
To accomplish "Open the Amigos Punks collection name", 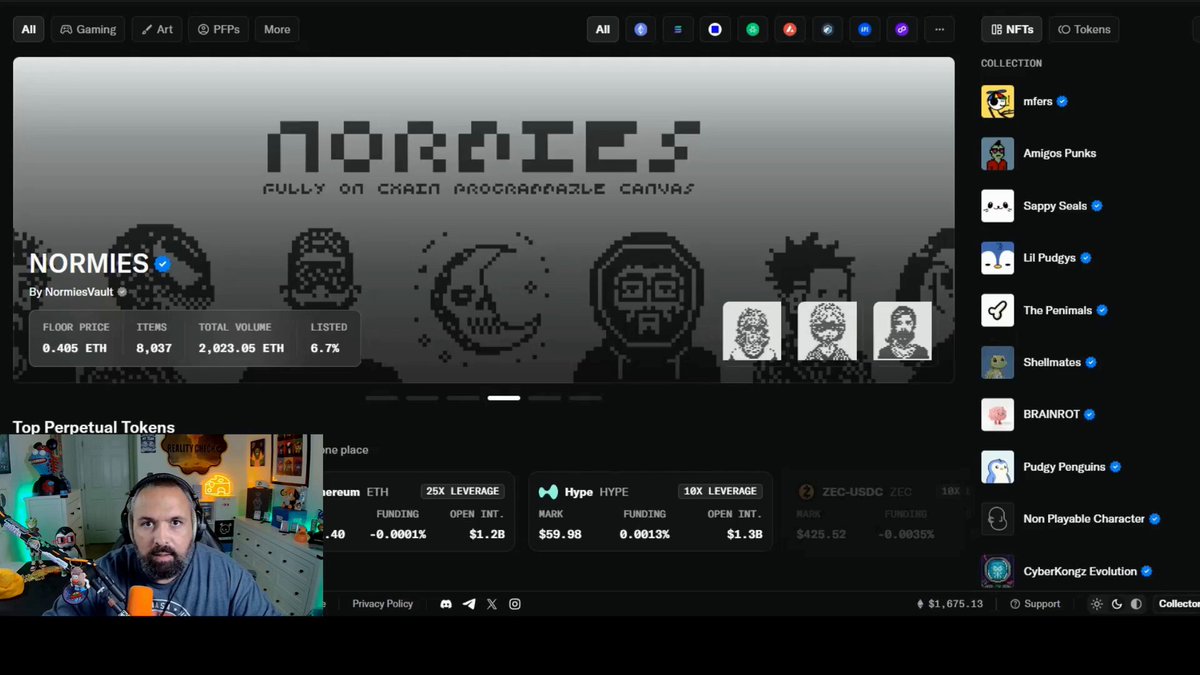I will 1060,153.
